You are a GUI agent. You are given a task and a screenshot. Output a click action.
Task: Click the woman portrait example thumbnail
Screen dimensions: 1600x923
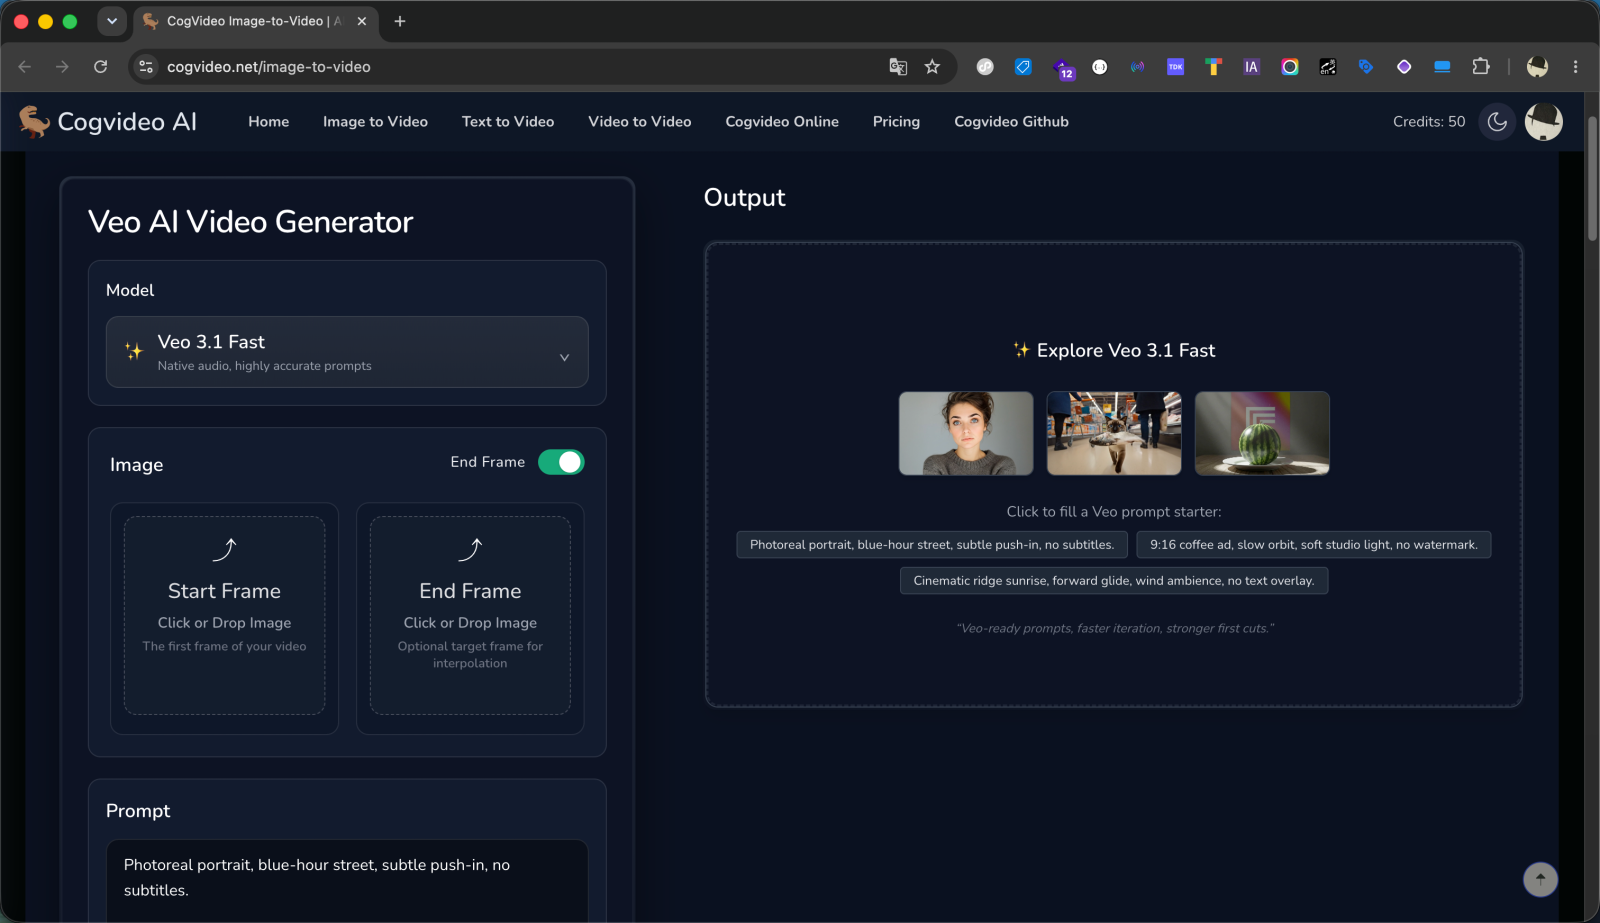coord(966,433)
